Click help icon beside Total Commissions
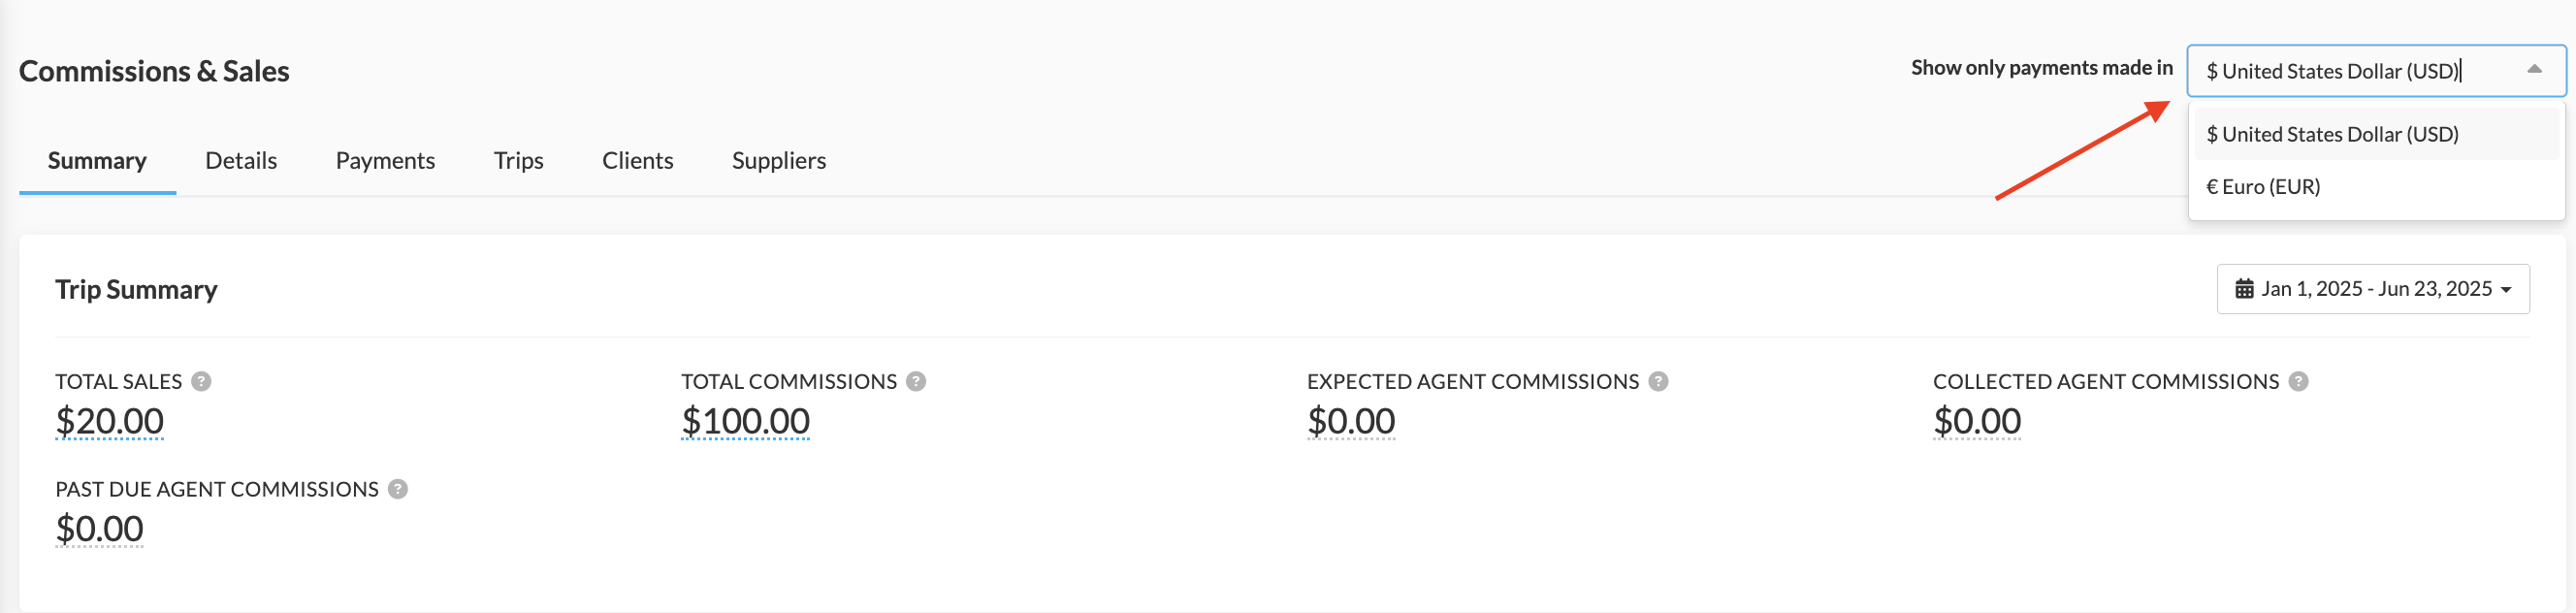Screen dimensions: 2576x613 coord(916,381)
